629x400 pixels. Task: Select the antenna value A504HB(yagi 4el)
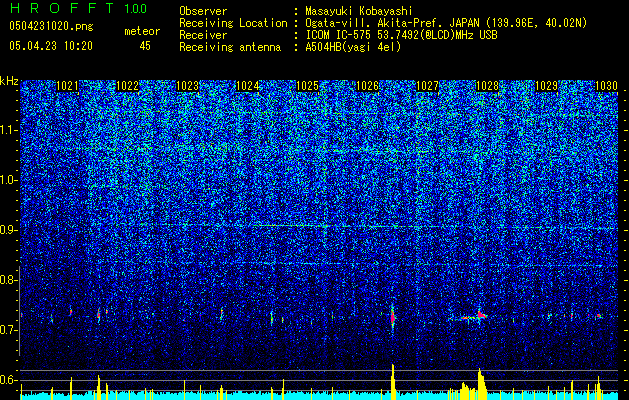coord(353,47)
